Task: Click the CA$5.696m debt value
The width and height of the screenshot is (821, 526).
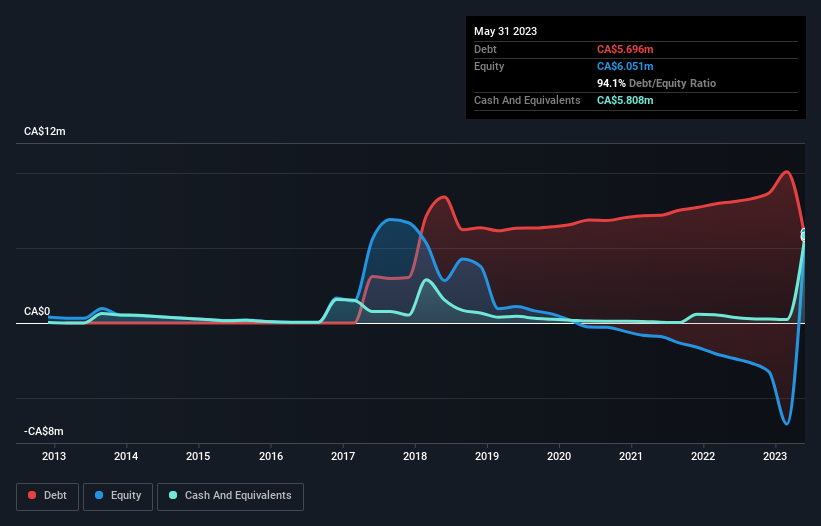Action: (625, 49)
